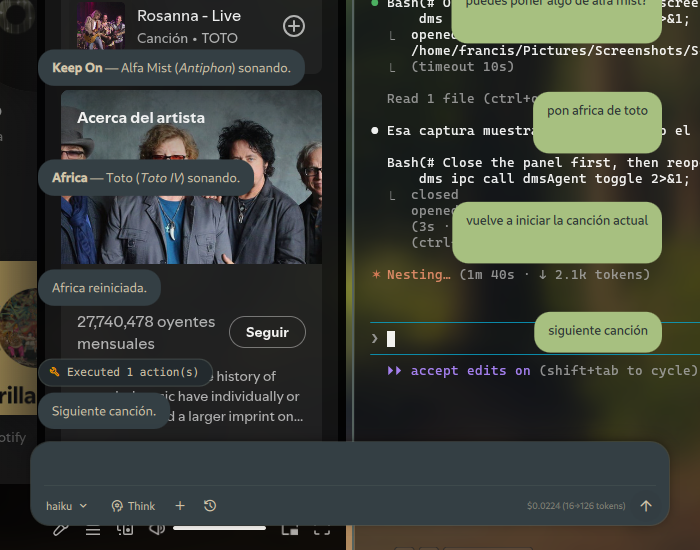700x550 pixels.
Task: Toggle the Think mode option
Action: [133, 506]
